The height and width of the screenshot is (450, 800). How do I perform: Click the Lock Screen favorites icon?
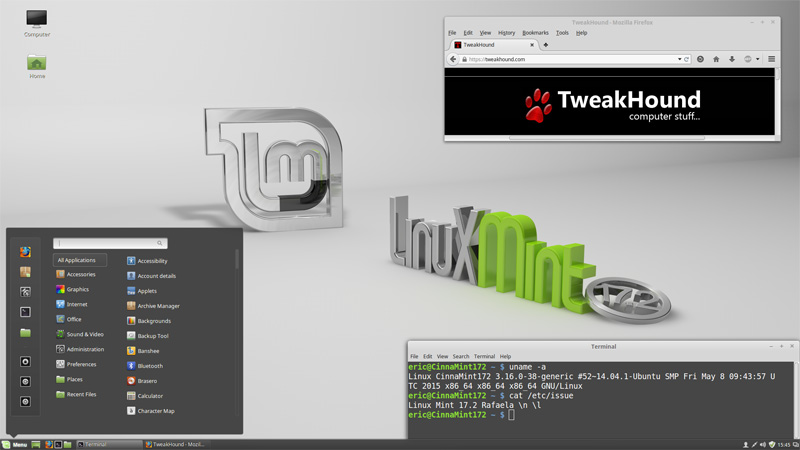pos(25,362)
